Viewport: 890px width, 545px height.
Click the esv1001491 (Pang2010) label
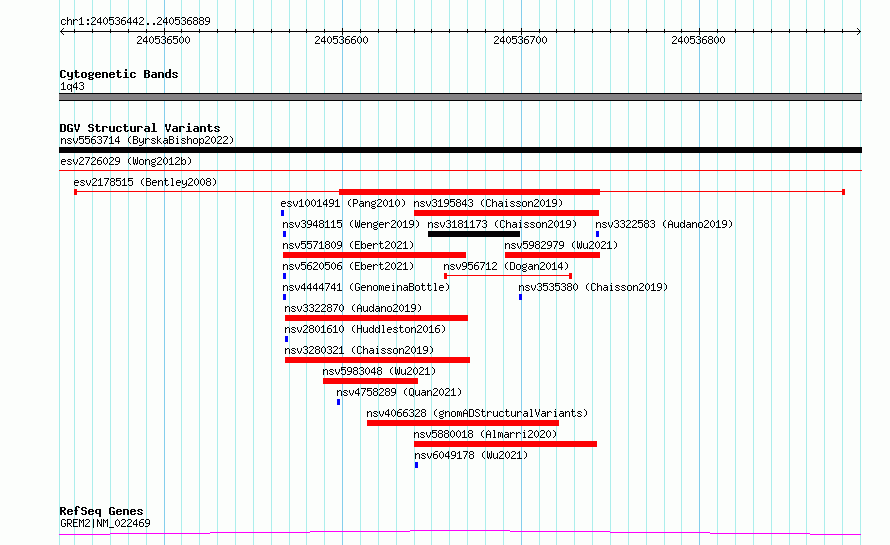click(x=343, y=203)
